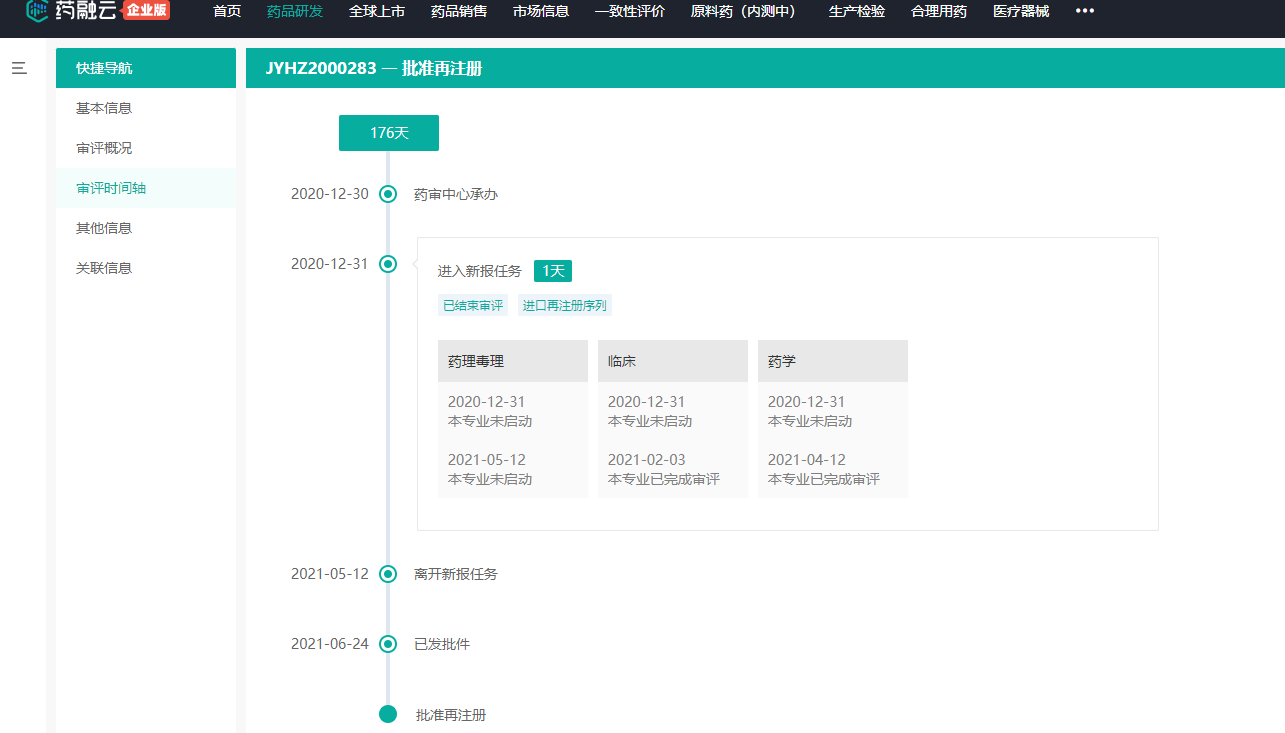Click the 批准再注册 text at timeline end
This screenshot has width=1285, height=733.
pos(451,715)
